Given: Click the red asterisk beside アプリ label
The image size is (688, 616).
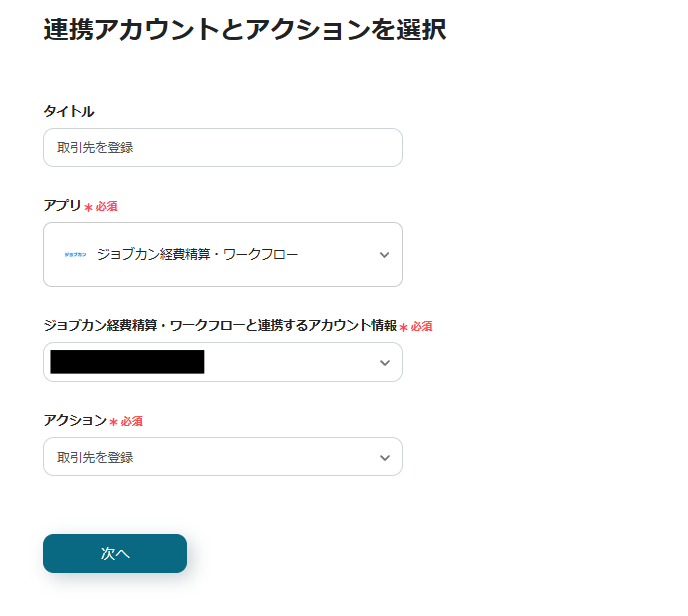Looking at the screenshot, I should click(88, 207).
